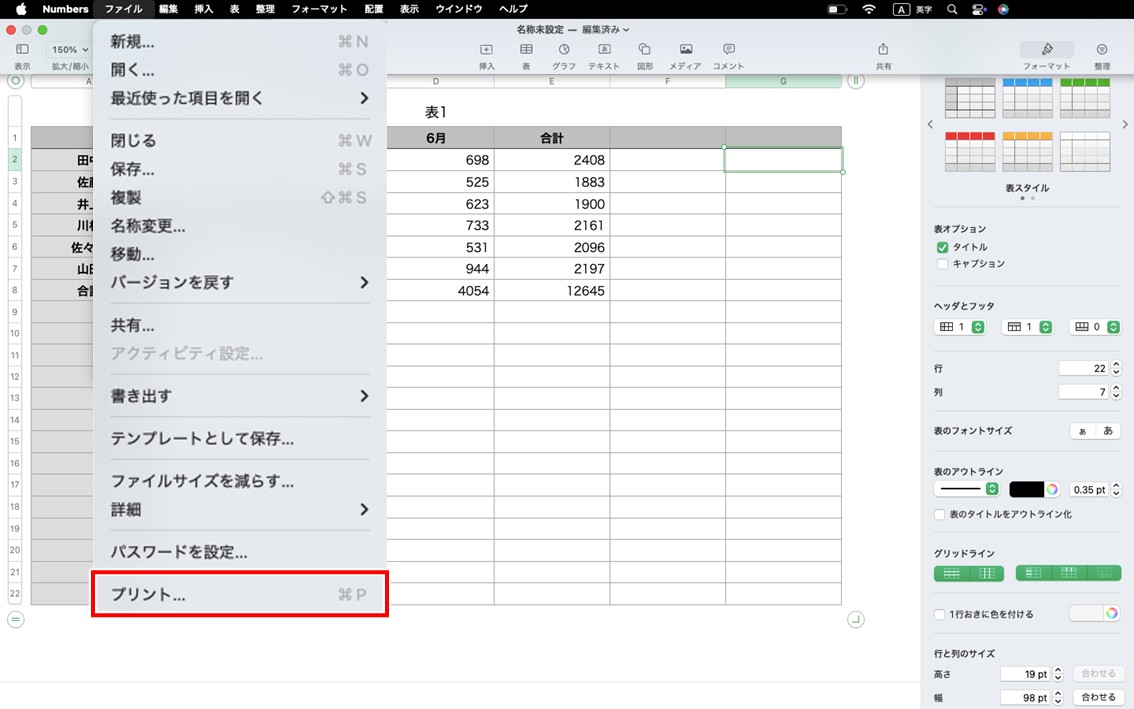Open the 150% zoom dropdown
Image resolution: width=1134 pixels, height=709 pixels.
pyautogui.click(x=68, y=48)
